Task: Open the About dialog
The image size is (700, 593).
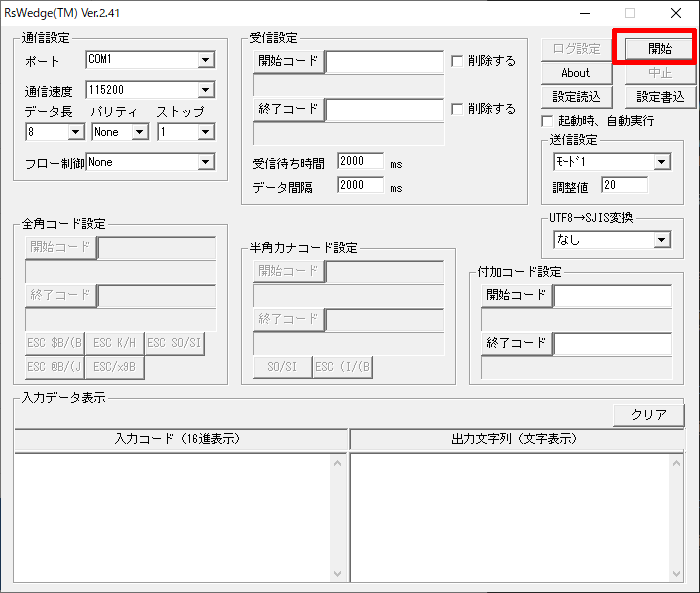Action: [x=576, y=73]
